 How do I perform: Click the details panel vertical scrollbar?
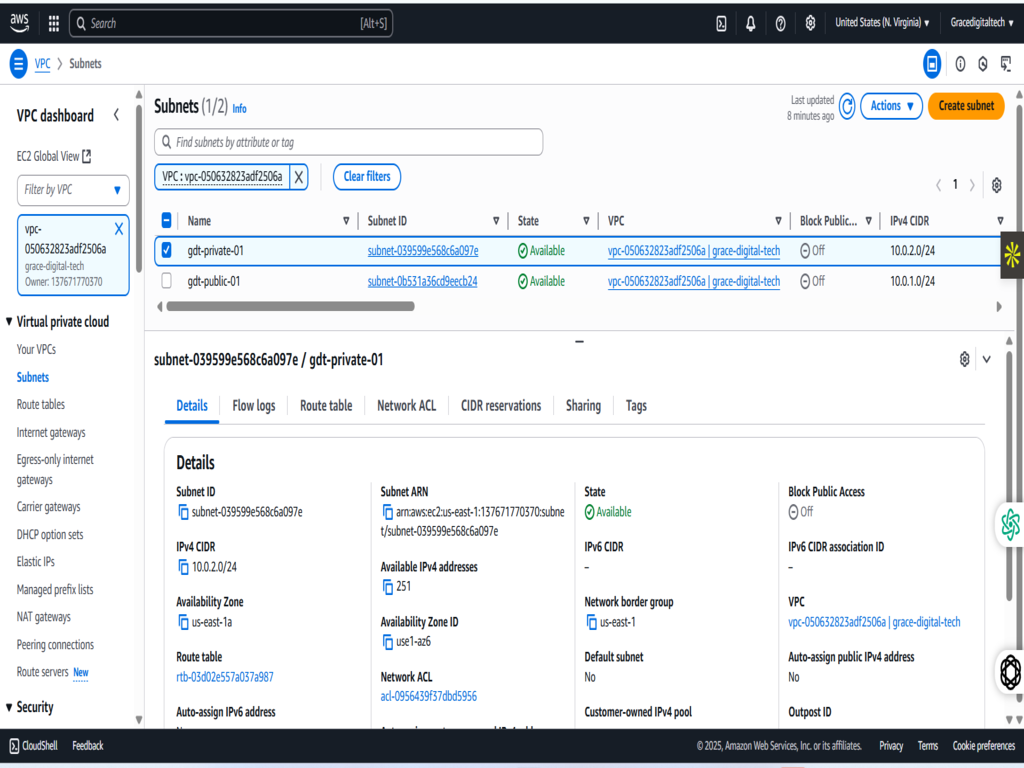click(1010, 477)
